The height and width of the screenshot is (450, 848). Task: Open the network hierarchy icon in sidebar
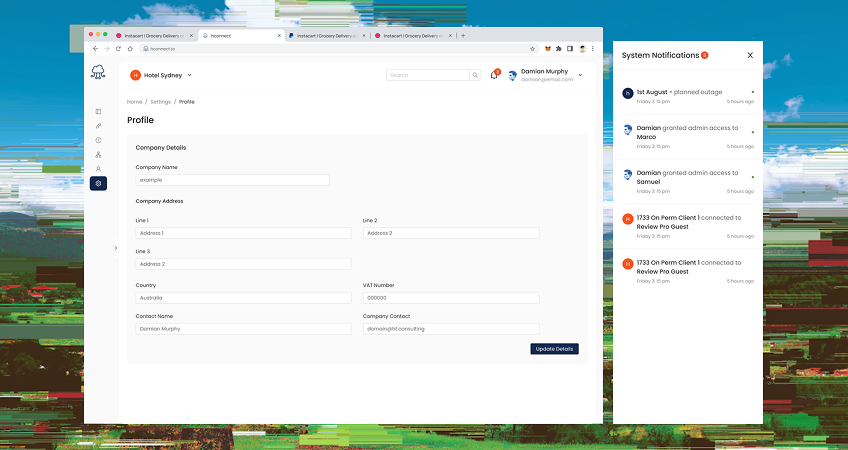tap(98, 155)
